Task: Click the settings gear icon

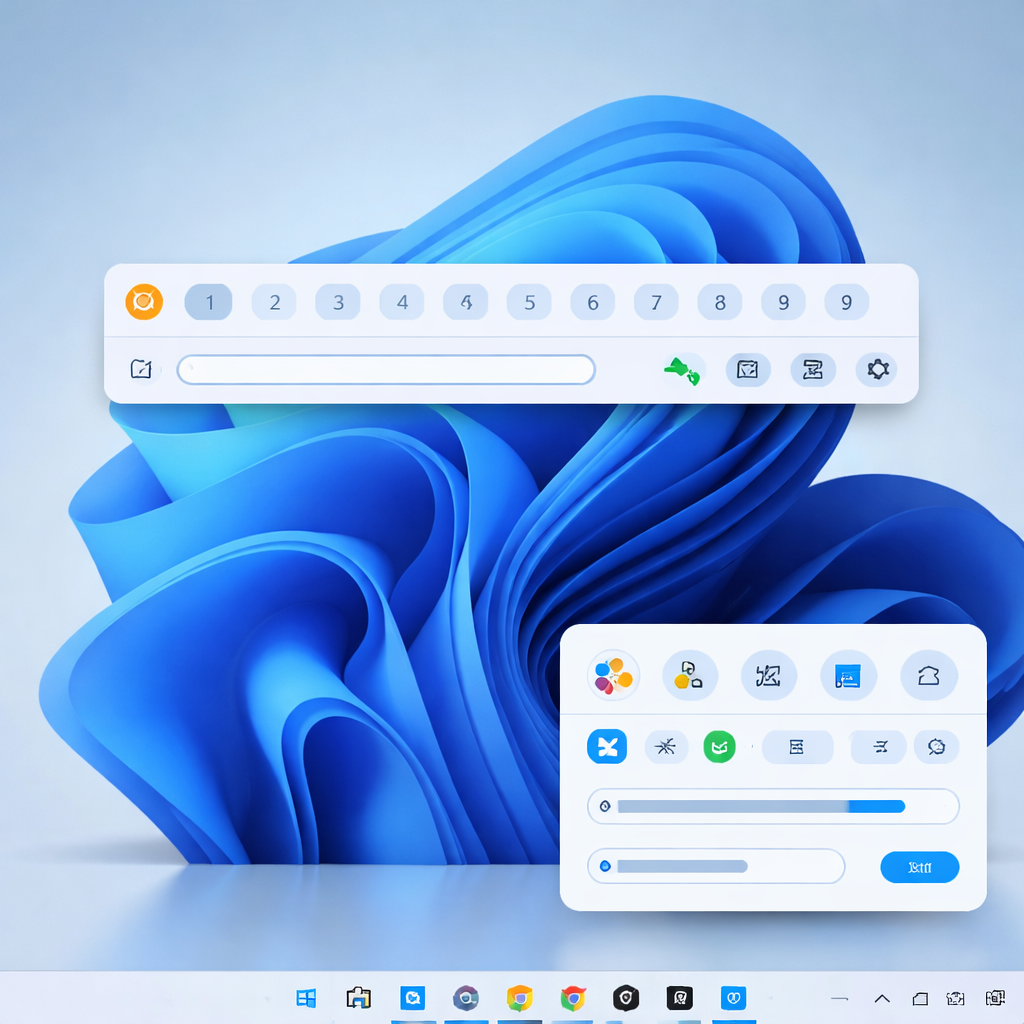Action: [x=877, y=370]
